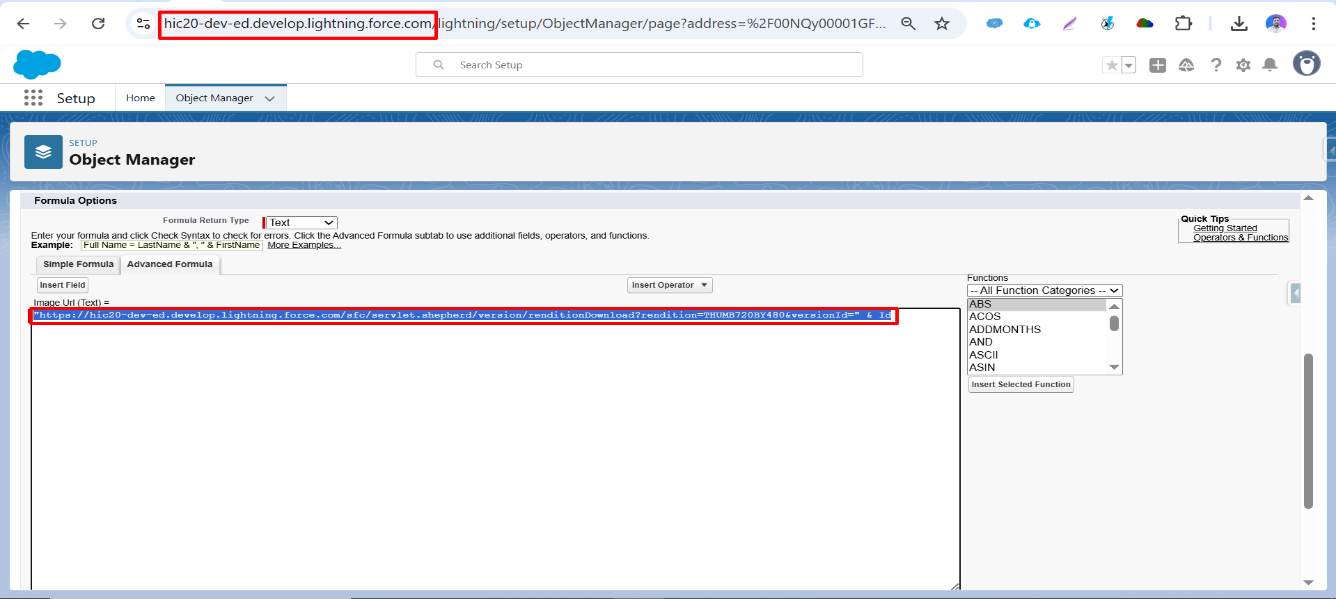Open the Formula Return Type dropdown
The width and height of the screenshot is (1336, 599).
coord(302,223)
